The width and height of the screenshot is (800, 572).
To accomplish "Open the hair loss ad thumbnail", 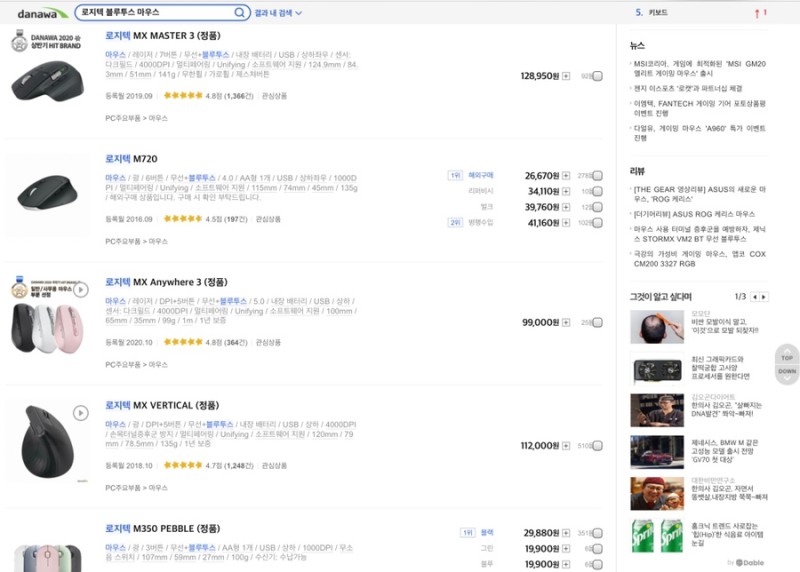I will 657,327.
